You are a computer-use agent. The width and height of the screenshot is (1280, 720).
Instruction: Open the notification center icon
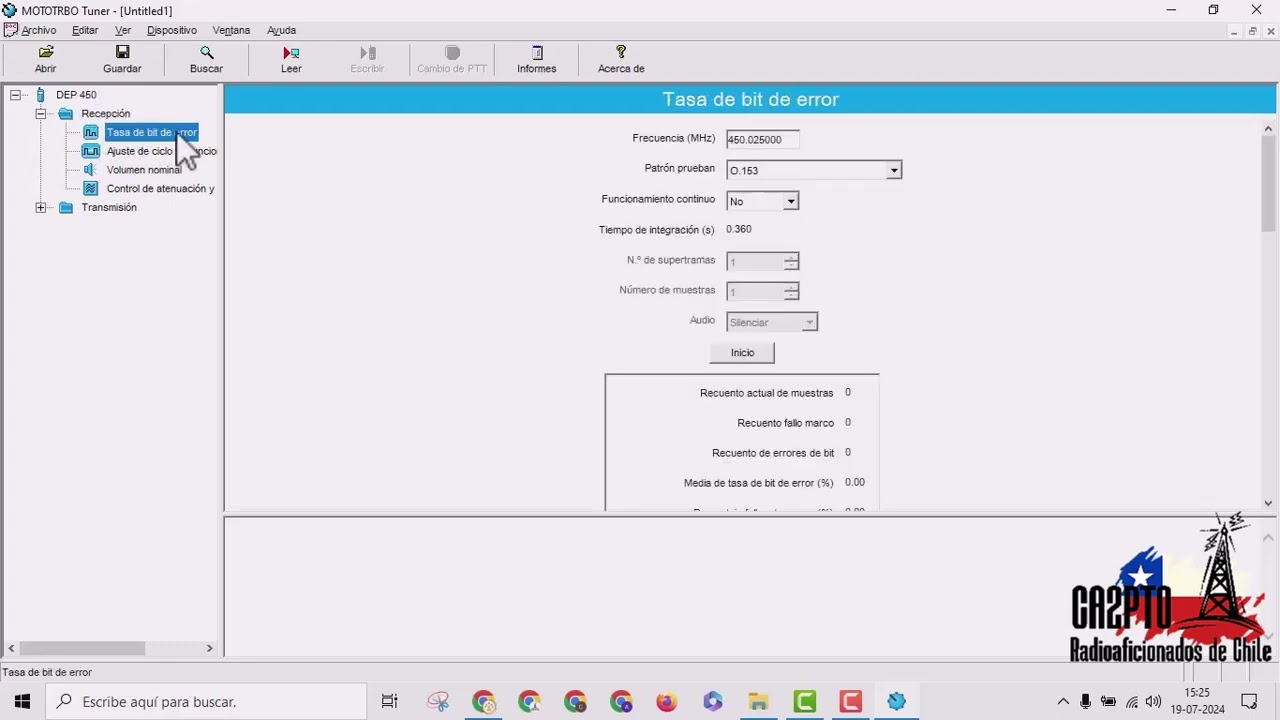pos(1249,702)
